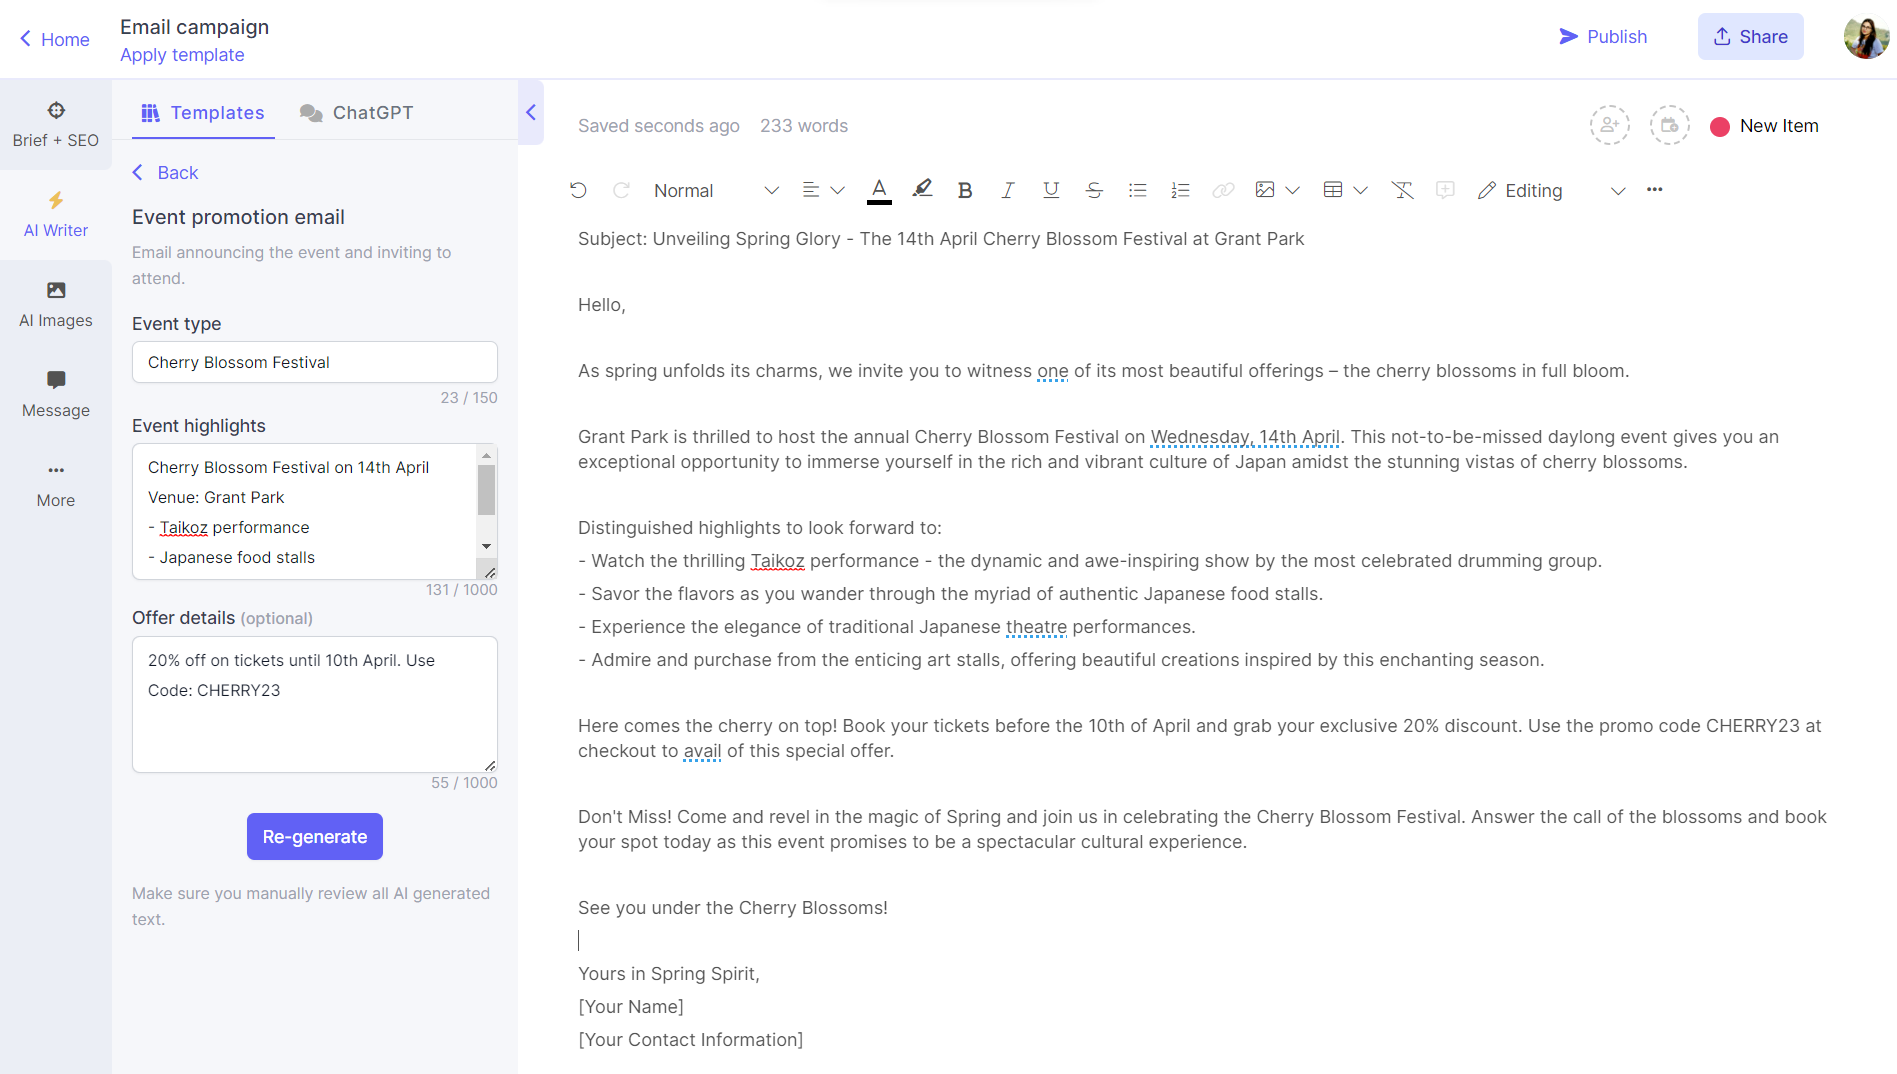Click the Event highlights scrollbar thumb

(x=487, y=490)
